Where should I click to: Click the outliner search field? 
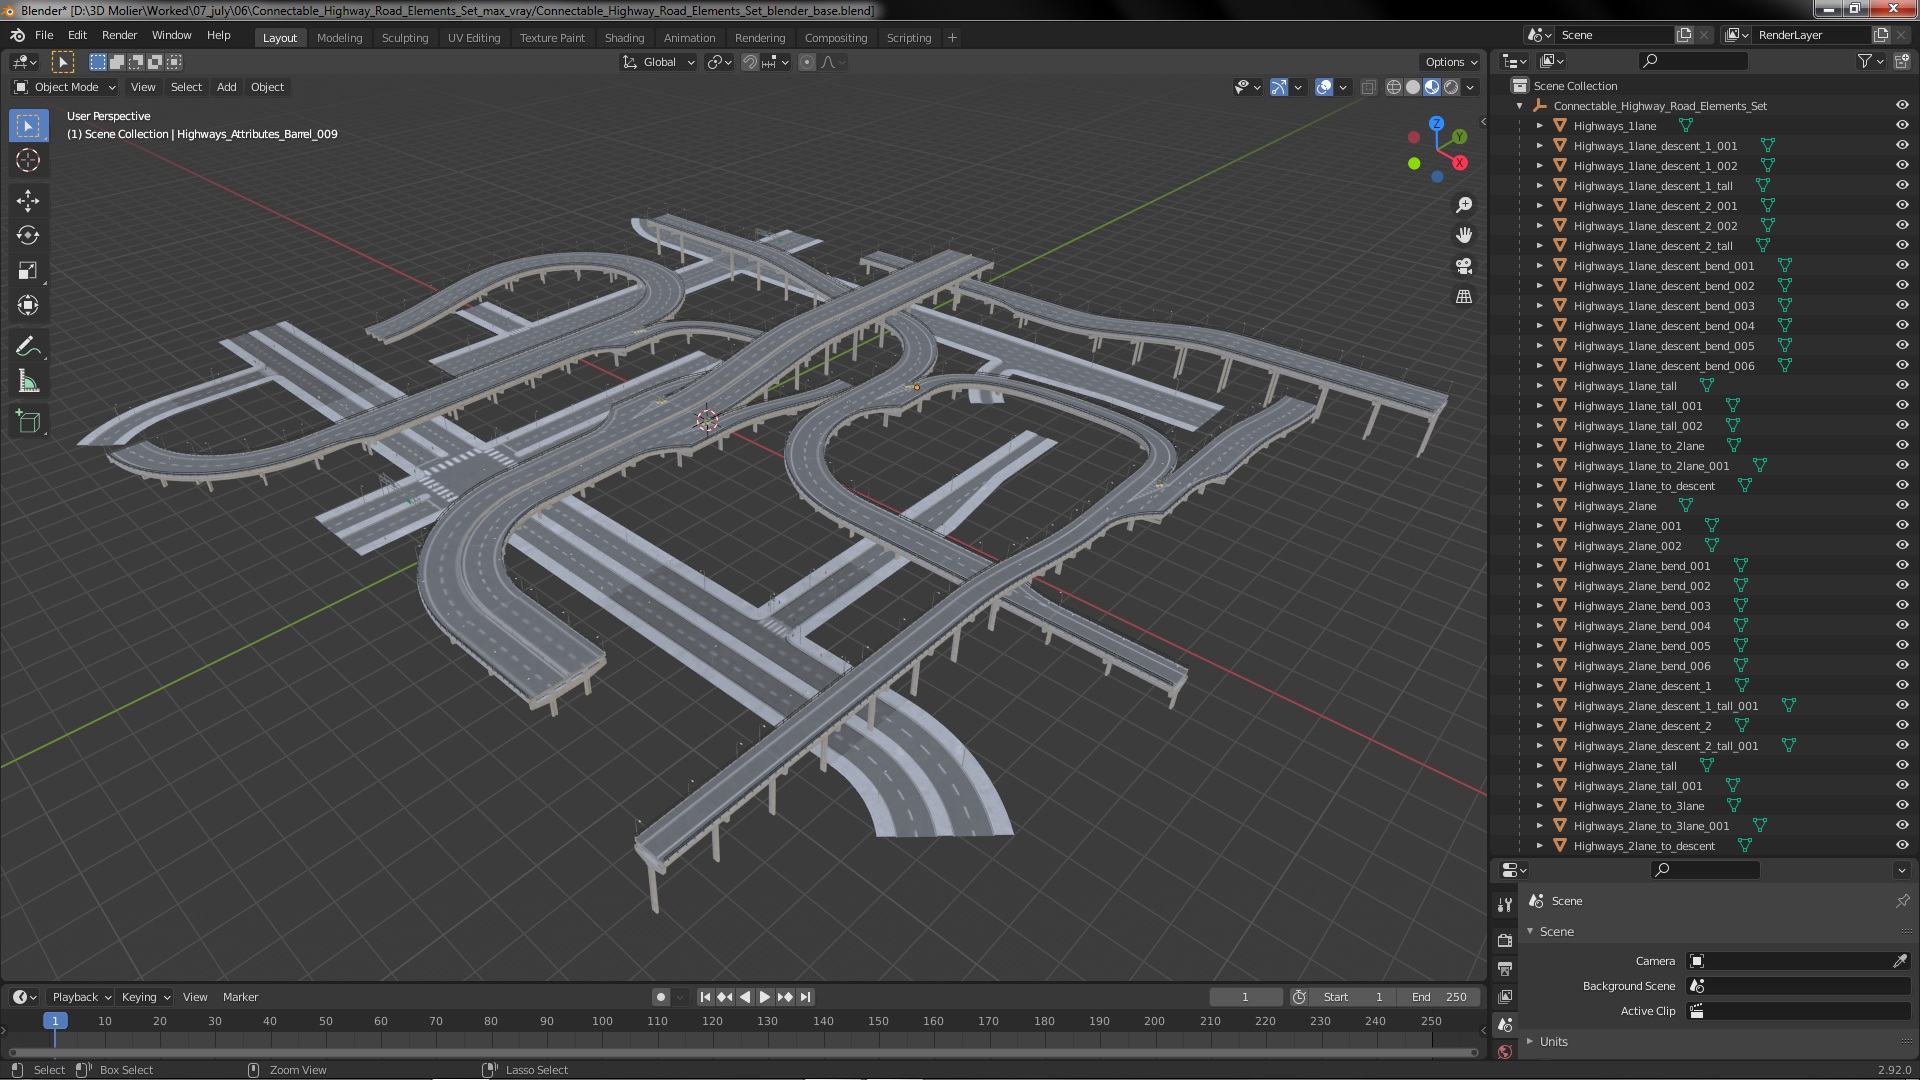point(1693,61)
